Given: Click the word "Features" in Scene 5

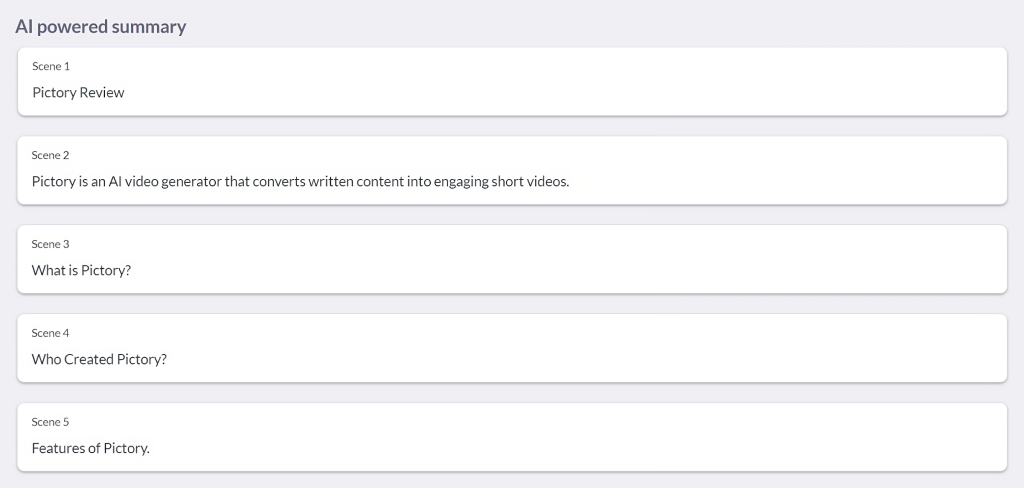Looking at the screenshot, I should (58, 449).
